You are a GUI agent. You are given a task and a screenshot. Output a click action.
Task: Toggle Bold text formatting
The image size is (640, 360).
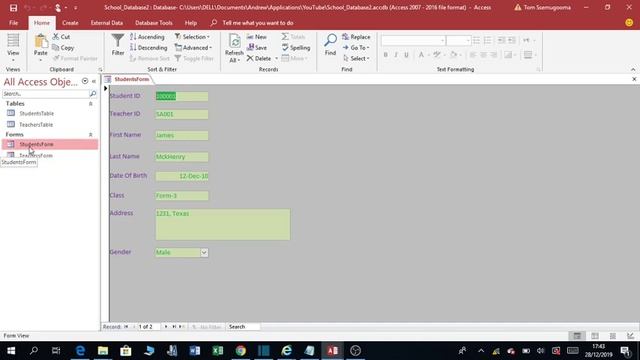385,55
